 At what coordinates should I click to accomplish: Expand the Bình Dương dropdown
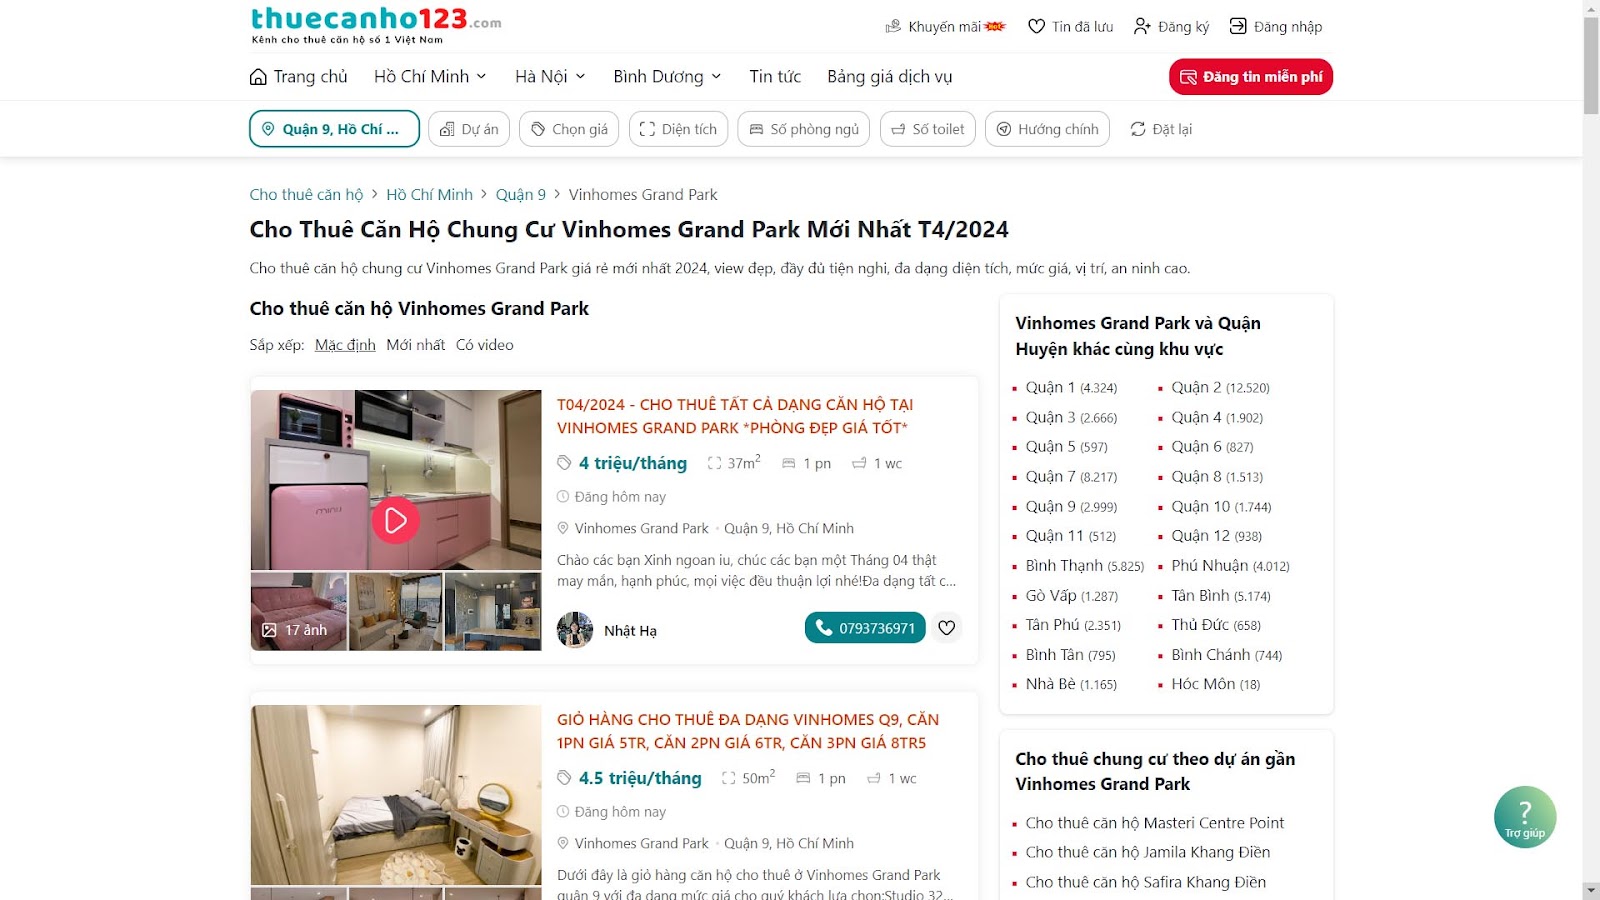pos(667,77)
